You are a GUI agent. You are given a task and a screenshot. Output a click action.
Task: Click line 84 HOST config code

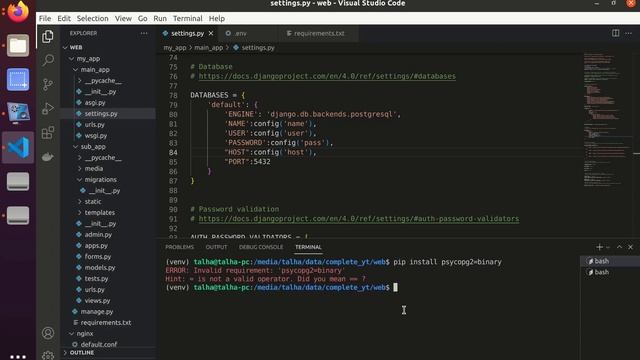(270, 152)
